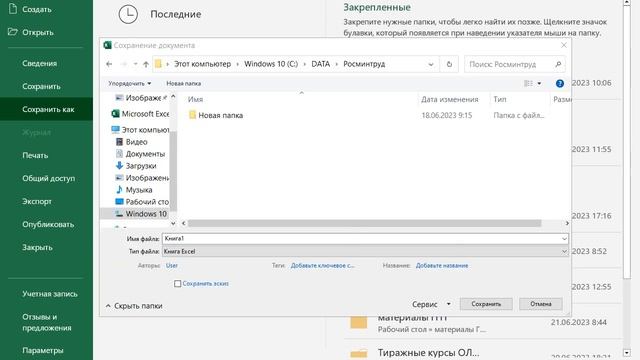Viewport: 640px width, 360px height.
Task: Click the file list scroll right arrow
Action: pyautogui.click(x=567, y=223)
